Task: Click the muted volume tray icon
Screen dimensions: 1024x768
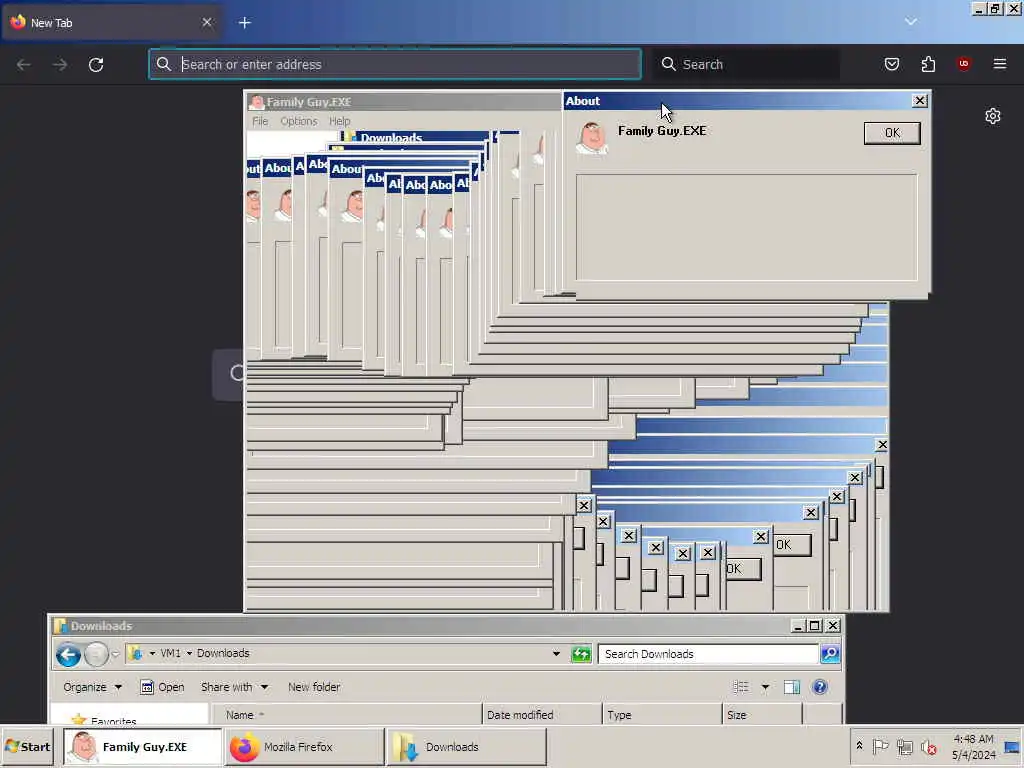Action: pyautogui.click(x=928, y=747)
